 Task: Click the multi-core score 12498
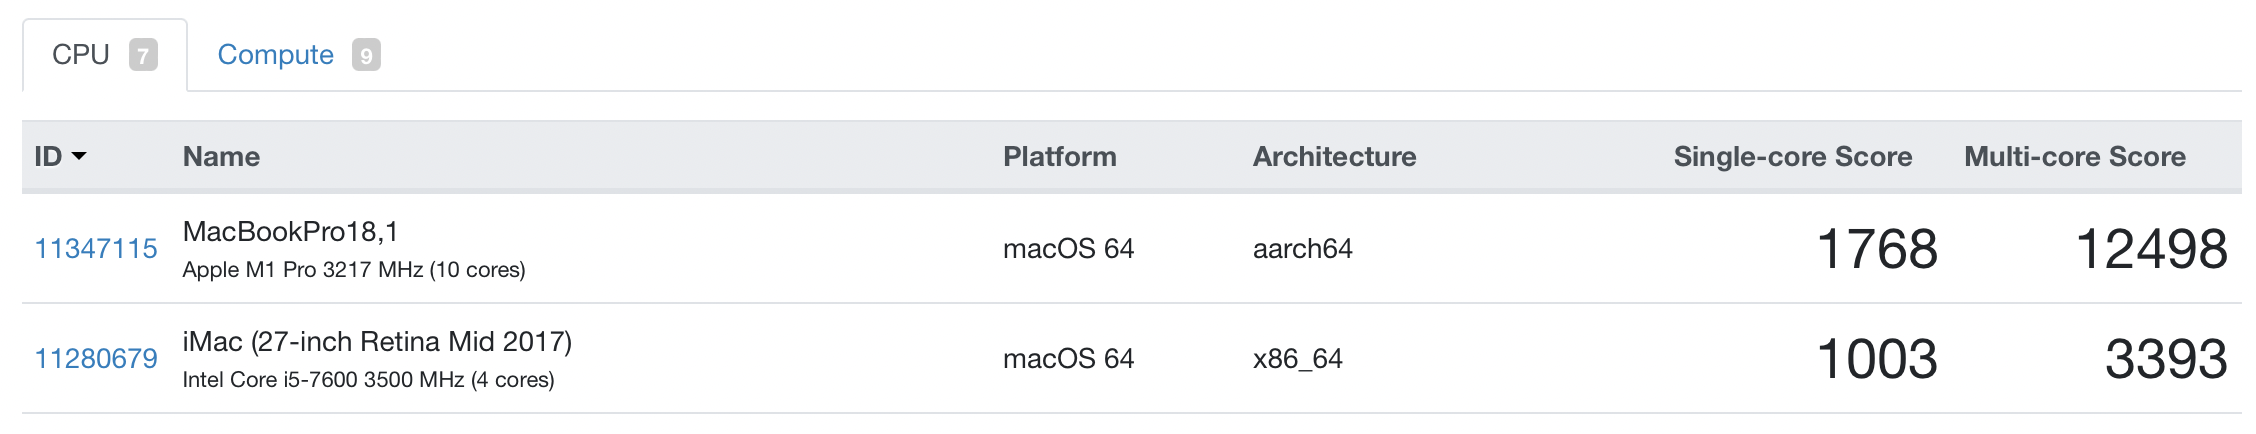pos(2151,248)
